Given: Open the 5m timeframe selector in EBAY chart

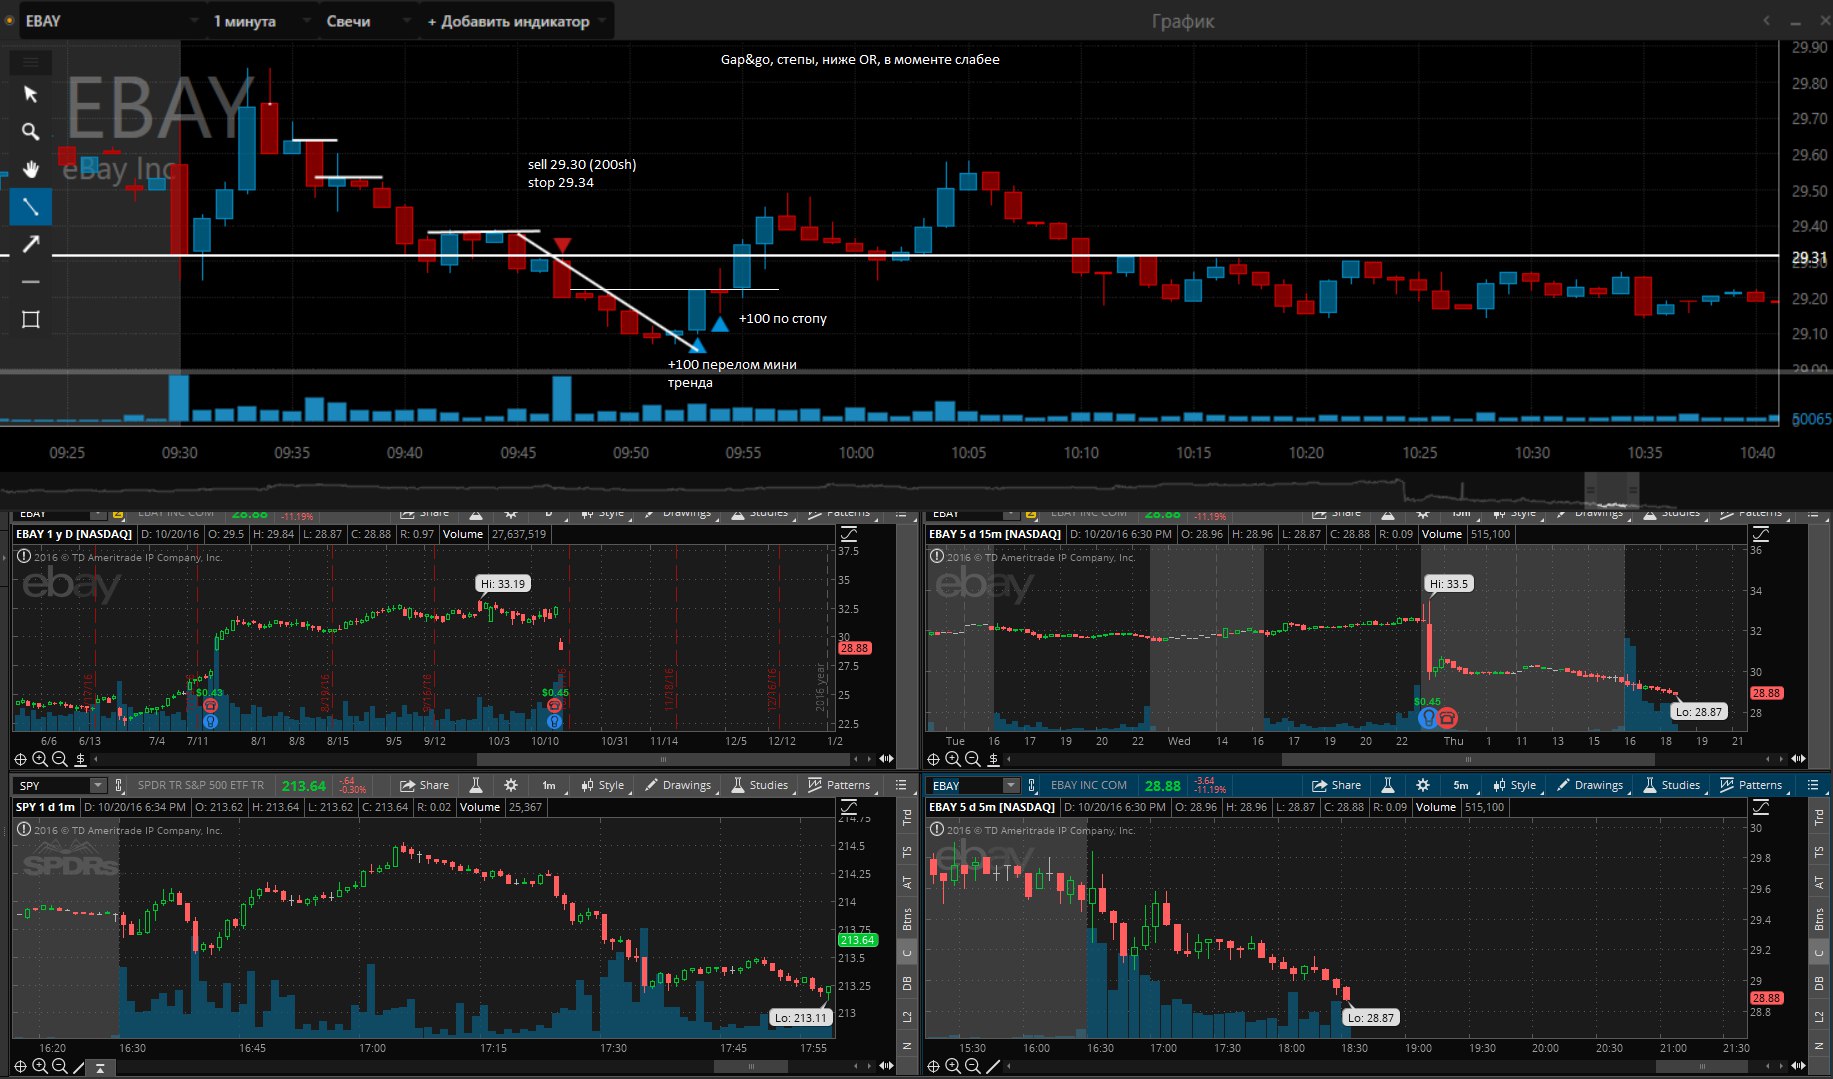Looking at the screenshot, I should [x=1461, y=785].
